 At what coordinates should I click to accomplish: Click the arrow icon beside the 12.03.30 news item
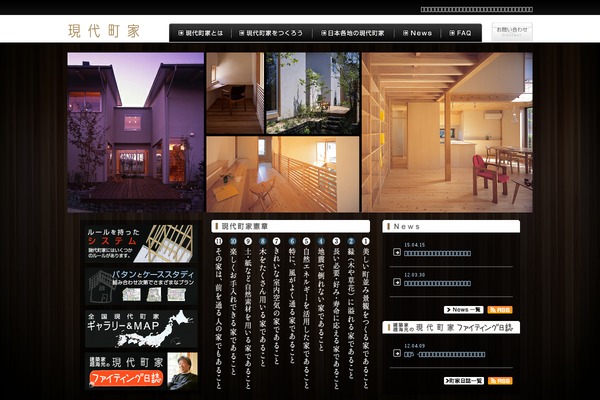[x=397, y=282]
